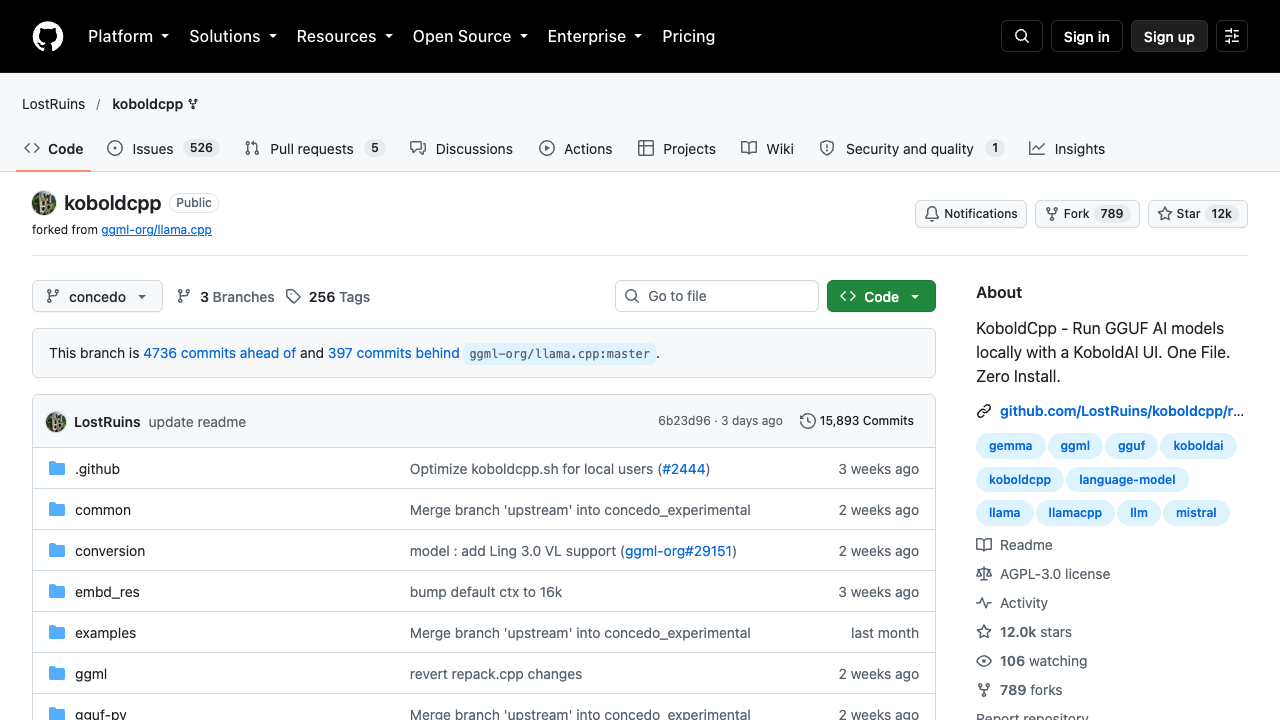Select the koboldai topic tag
Screen dimensions: 1280x720
click(1199, 446)
